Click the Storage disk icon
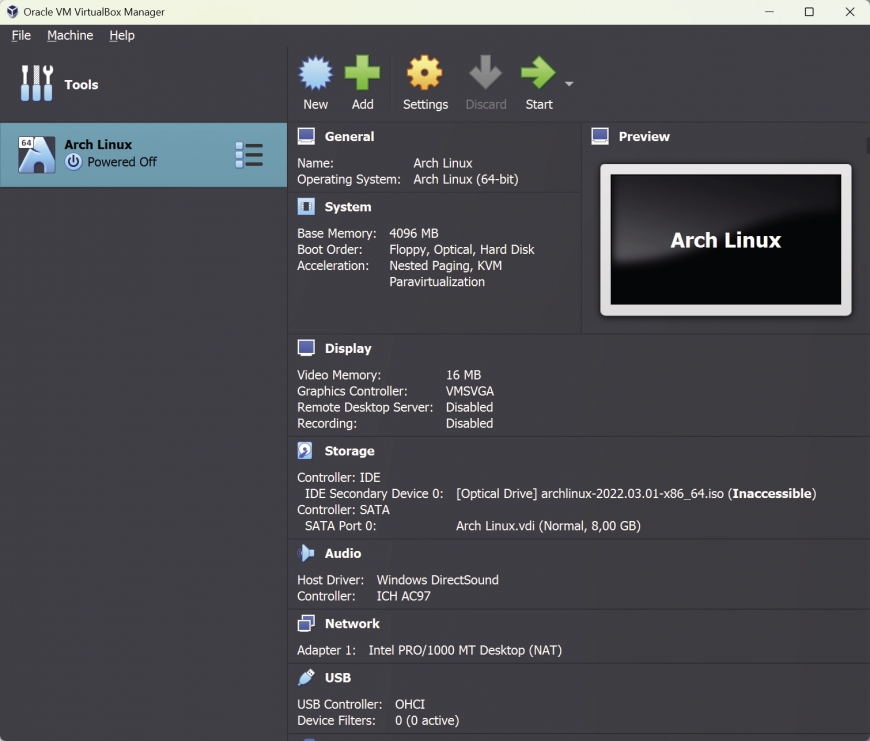Screen dimensions: 870x741 (x=305, y=451)
